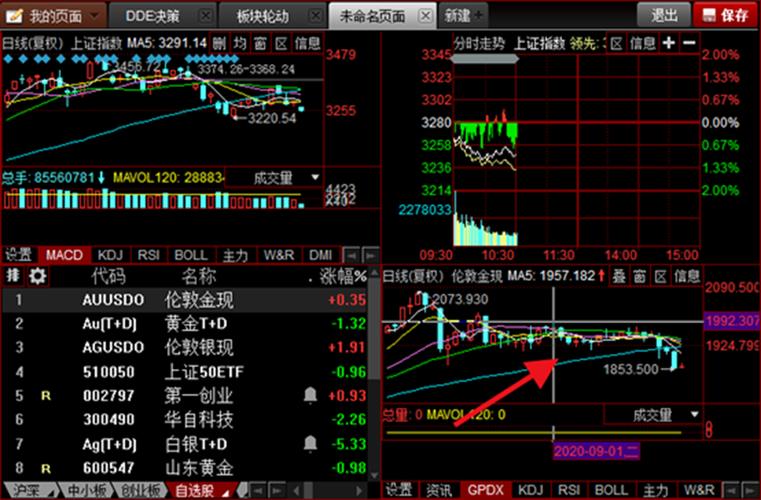Click the 退出 exit button
Viewport: 761px width, 500px height.
[664, 15]
